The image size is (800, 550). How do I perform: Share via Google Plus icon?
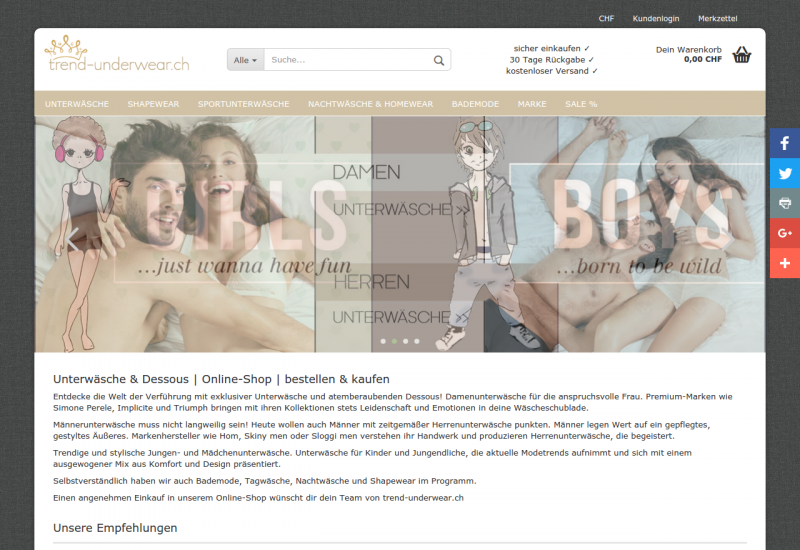coord(784,233)
